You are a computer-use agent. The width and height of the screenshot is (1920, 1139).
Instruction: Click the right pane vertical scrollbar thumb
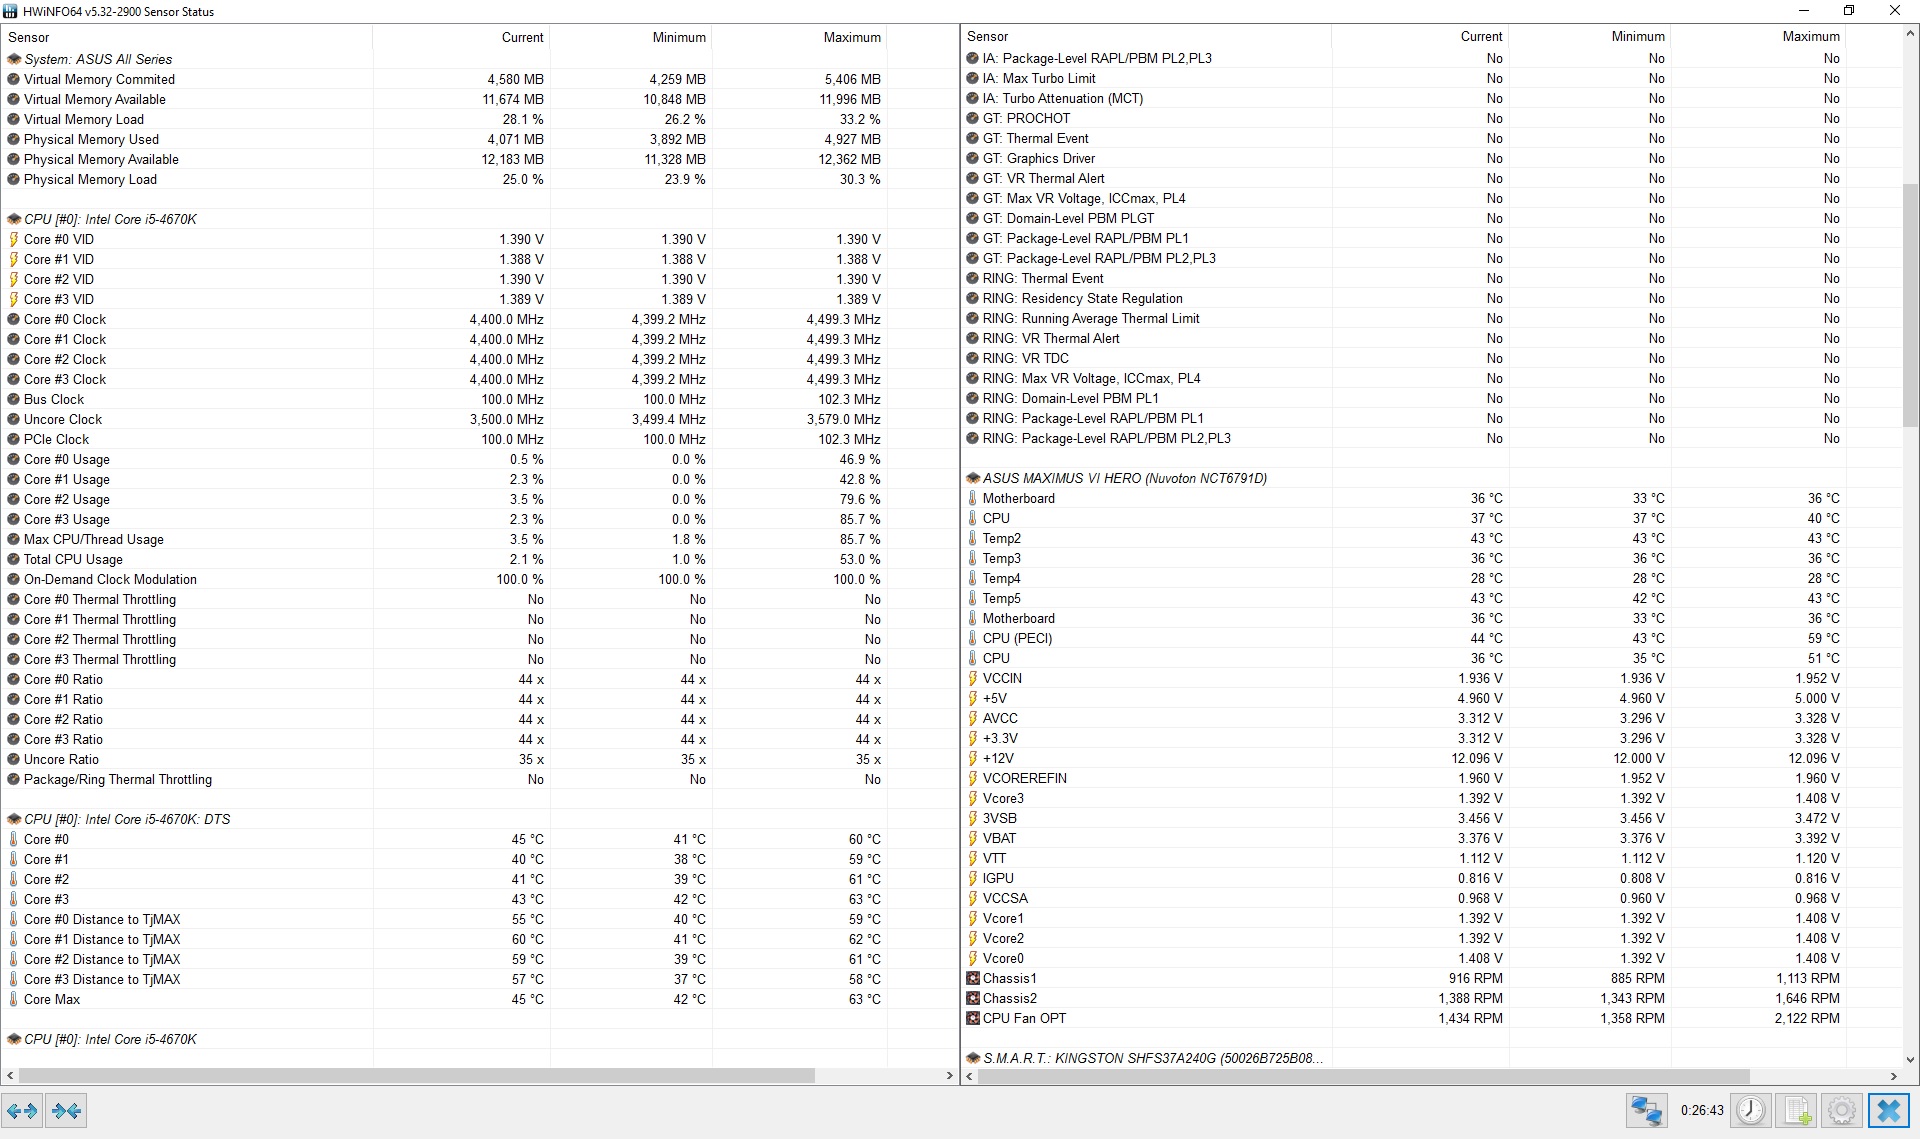pyautogui.click(x=1910, y=306)
